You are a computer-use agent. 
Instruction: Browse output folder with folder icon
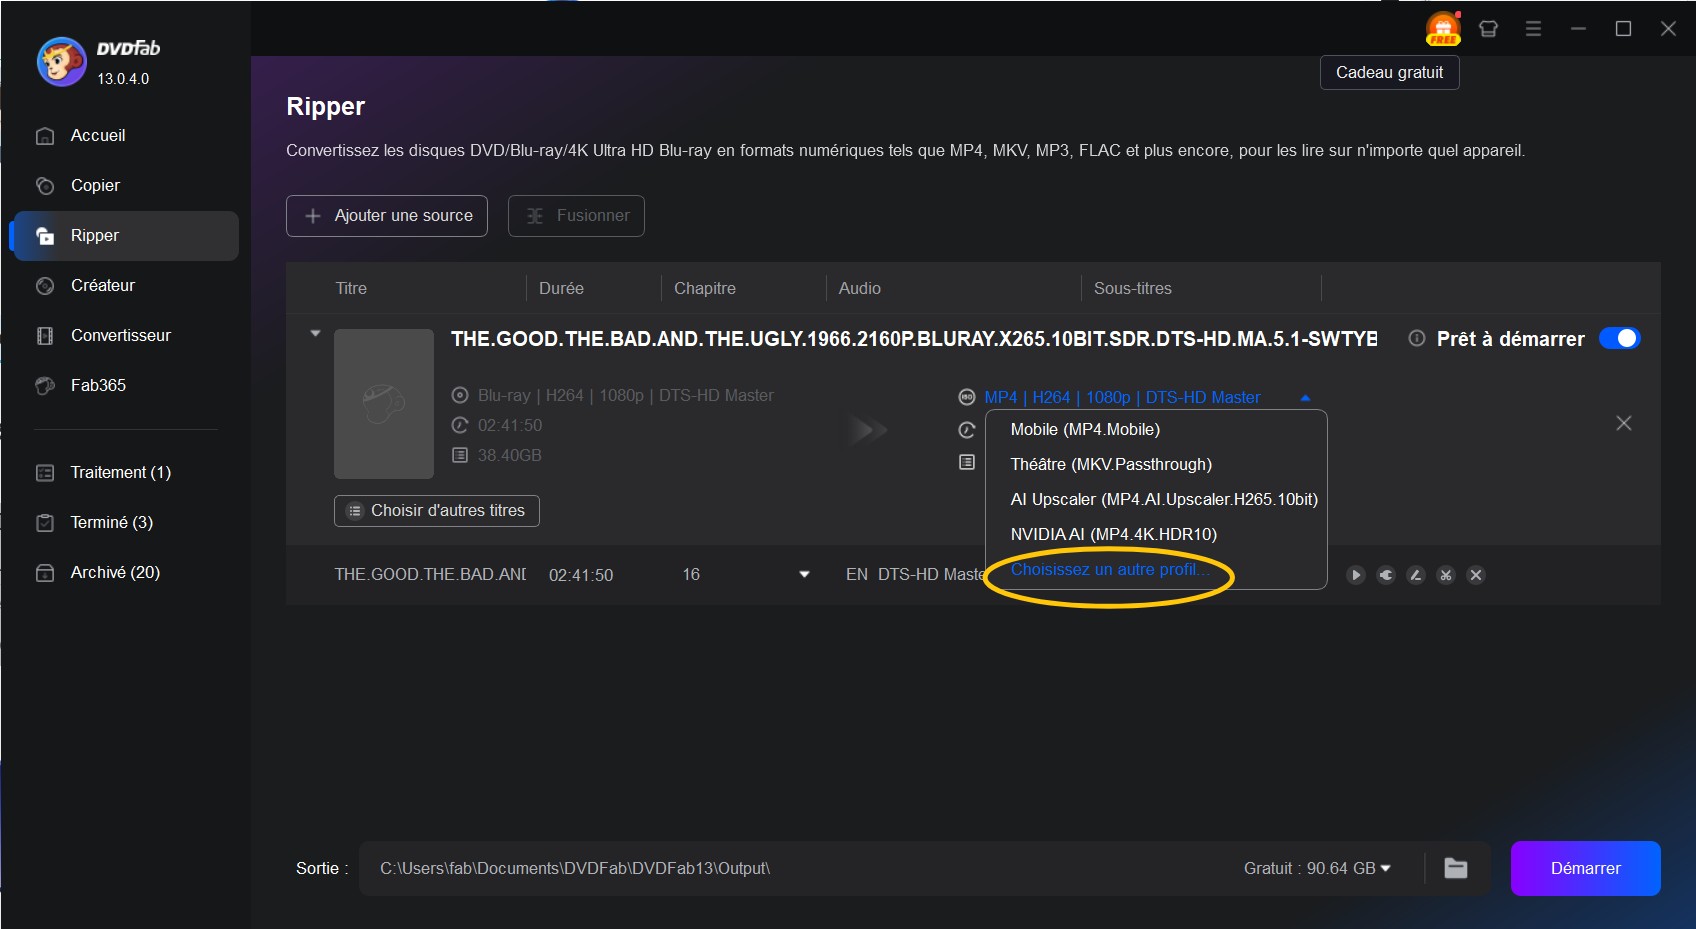1456,868
